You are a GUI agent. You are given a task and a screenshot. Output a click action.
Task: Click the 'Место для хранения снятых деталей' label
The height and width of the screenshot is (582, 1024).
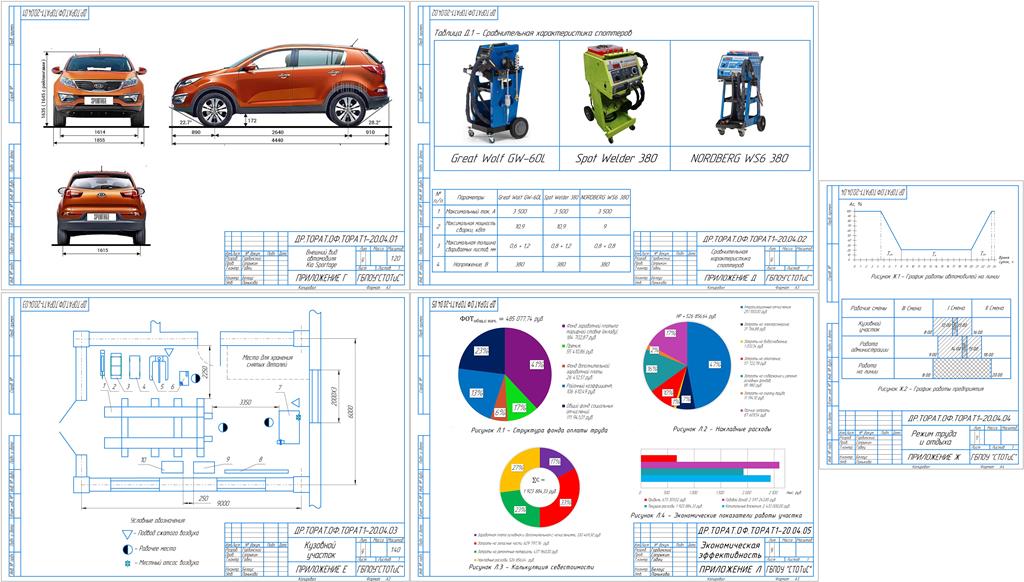tap(267, 361)
